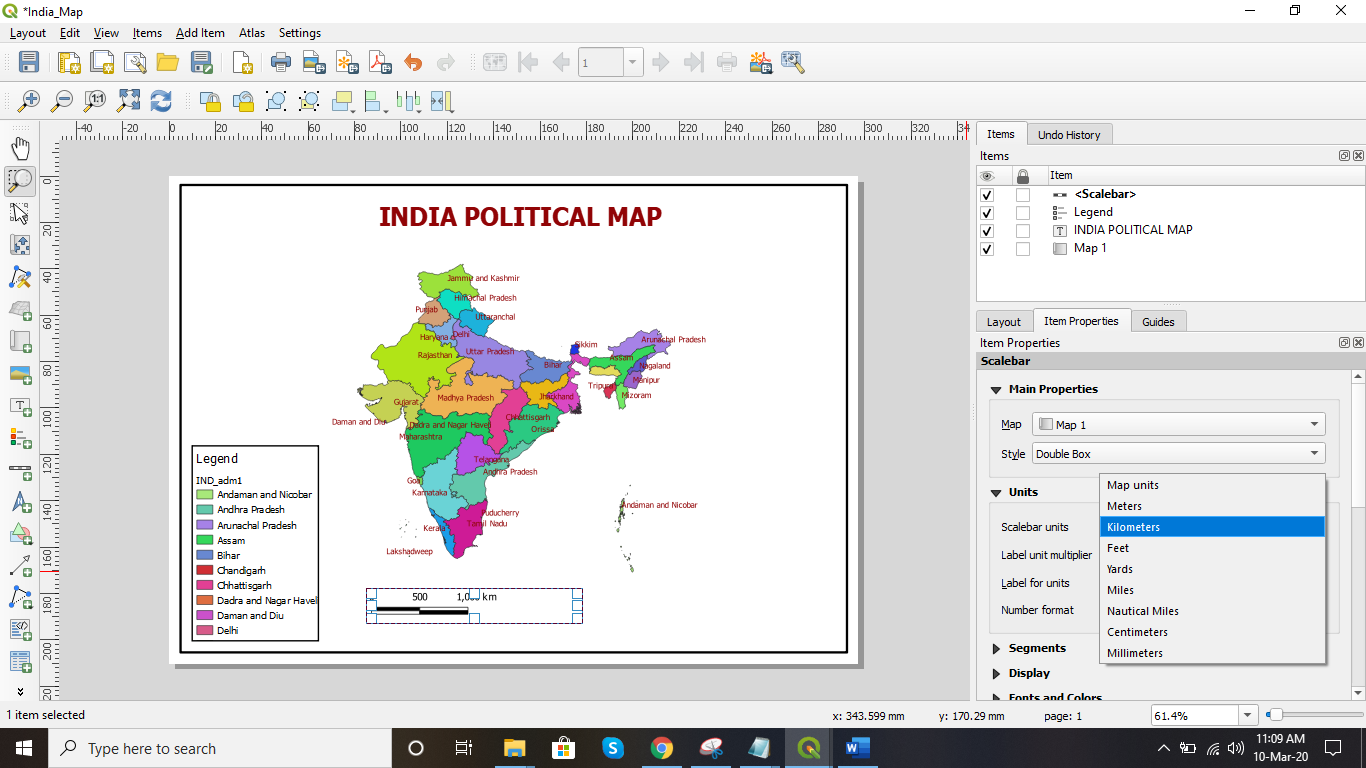Expand the Segments section
Viewport: 1366px width, 768px height.
[x=996, y=649]
